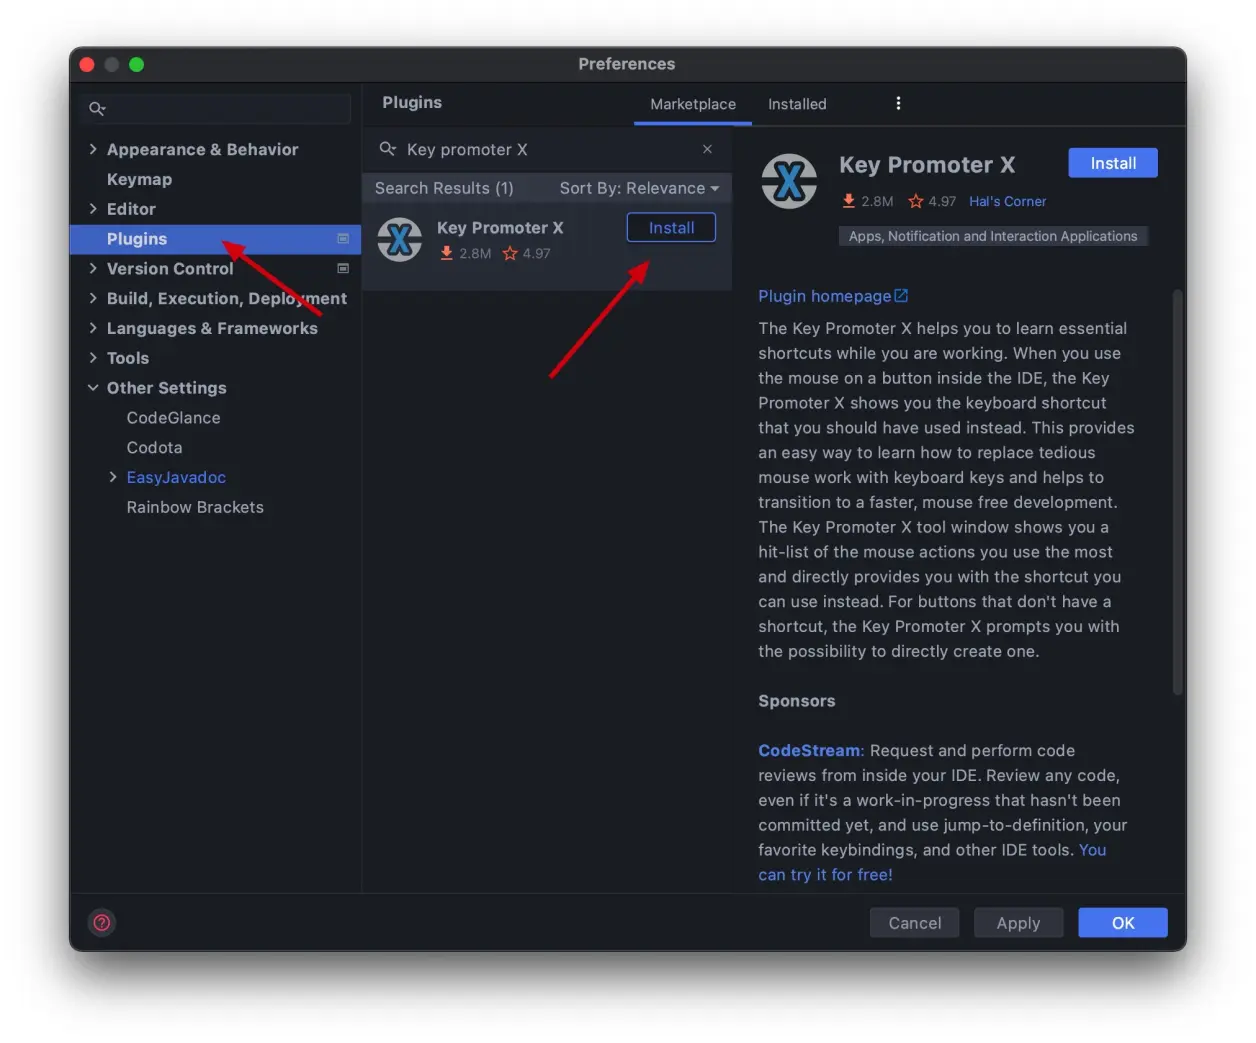This screenshot has height=1043, width=1256.
Task: Expand Languages & Frameworks node
Action: [x=93, y=328]
